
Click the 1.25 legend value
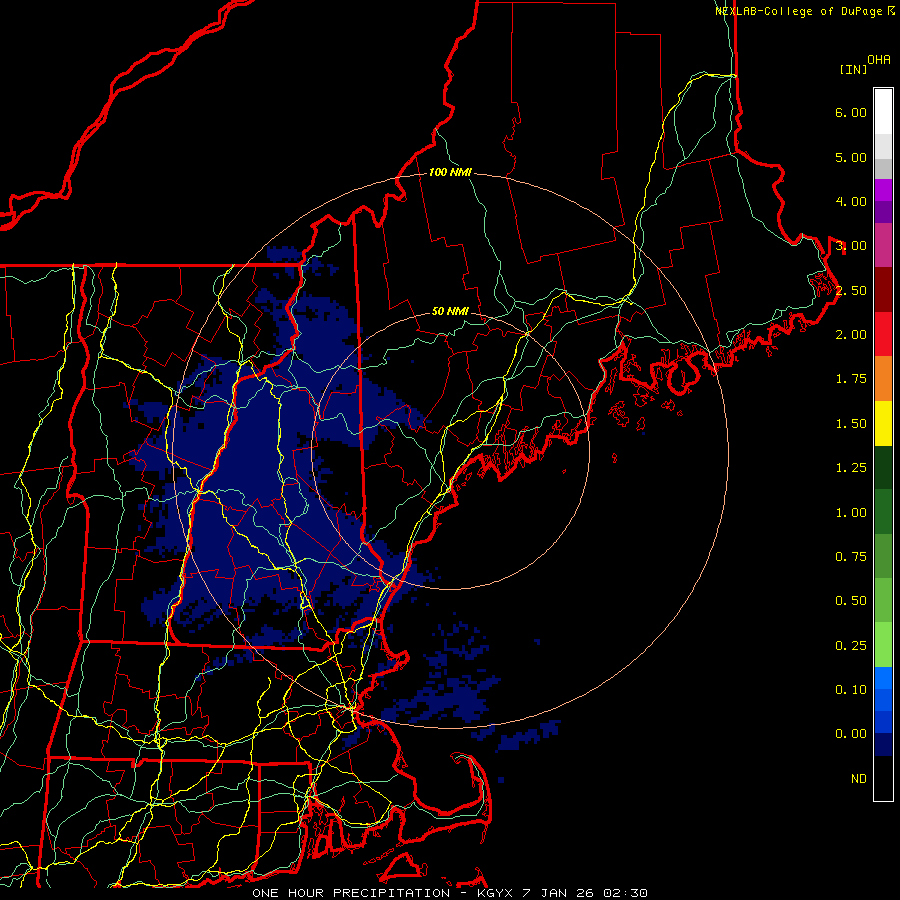[851, 468]
